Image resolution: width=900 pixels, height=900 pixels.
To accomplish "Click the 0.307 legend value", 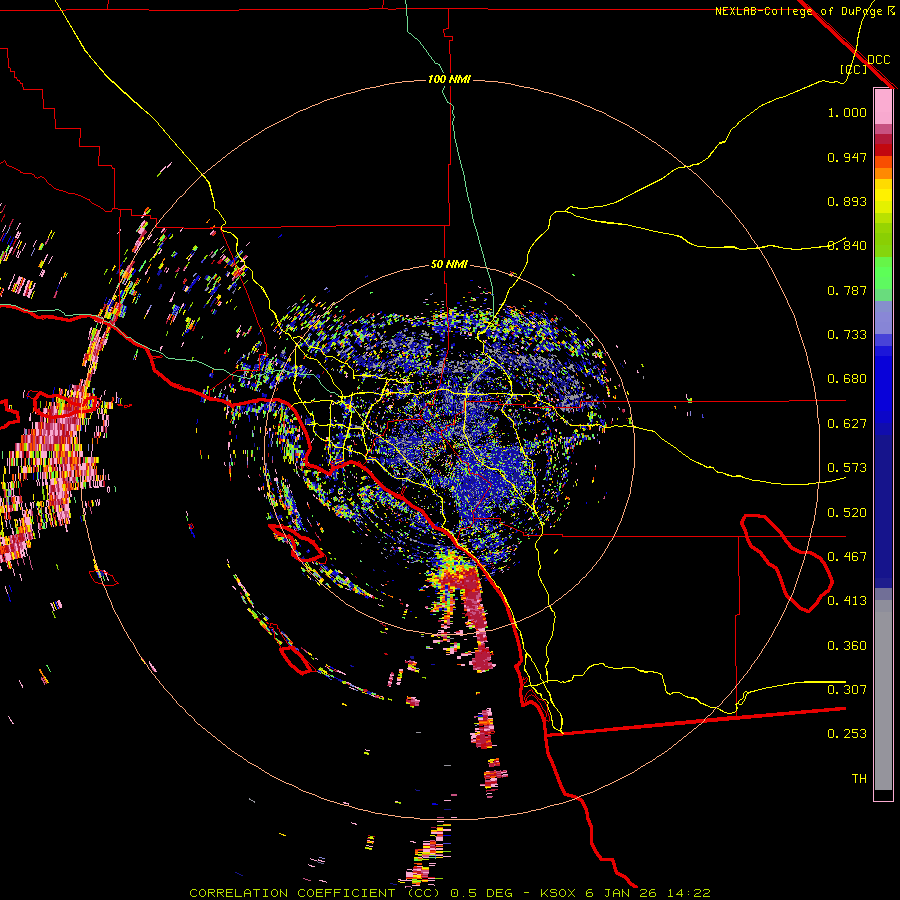I will (847, 690).
